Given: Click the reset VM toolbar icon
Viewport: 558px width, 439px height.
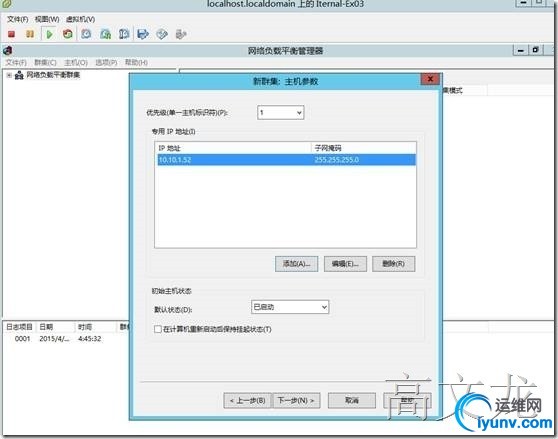Looking at the screenshot, I should [x=68, y=34].
